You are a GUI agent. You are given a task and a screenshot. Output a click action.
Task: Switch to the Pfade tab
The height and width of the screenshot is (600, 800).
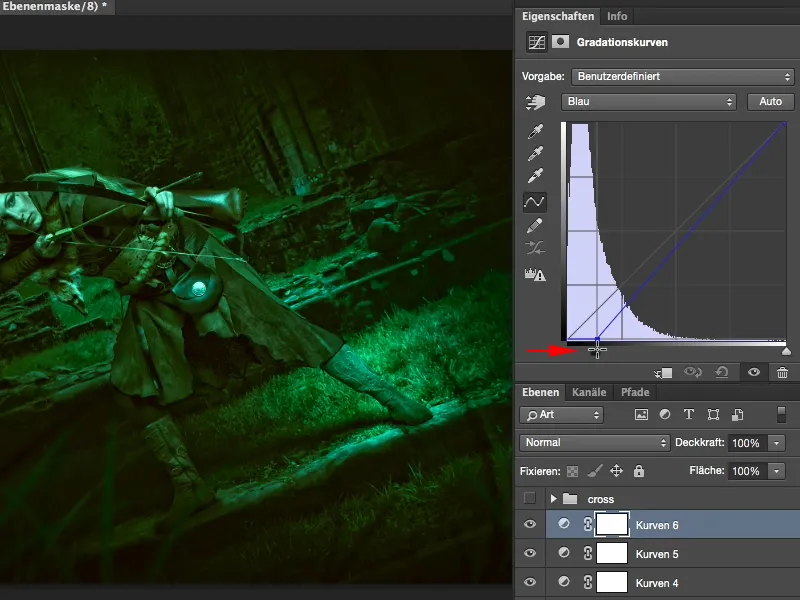tap(635, 392)
